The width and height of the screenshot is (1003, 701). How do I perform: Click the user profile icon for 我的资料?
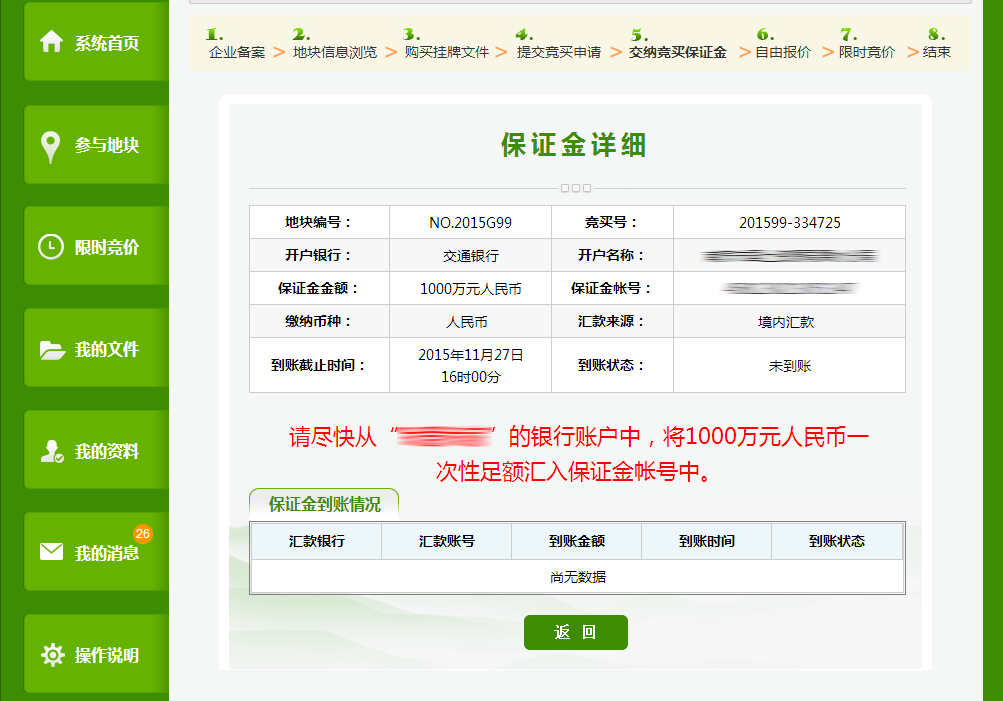click(x=51, y=452)
